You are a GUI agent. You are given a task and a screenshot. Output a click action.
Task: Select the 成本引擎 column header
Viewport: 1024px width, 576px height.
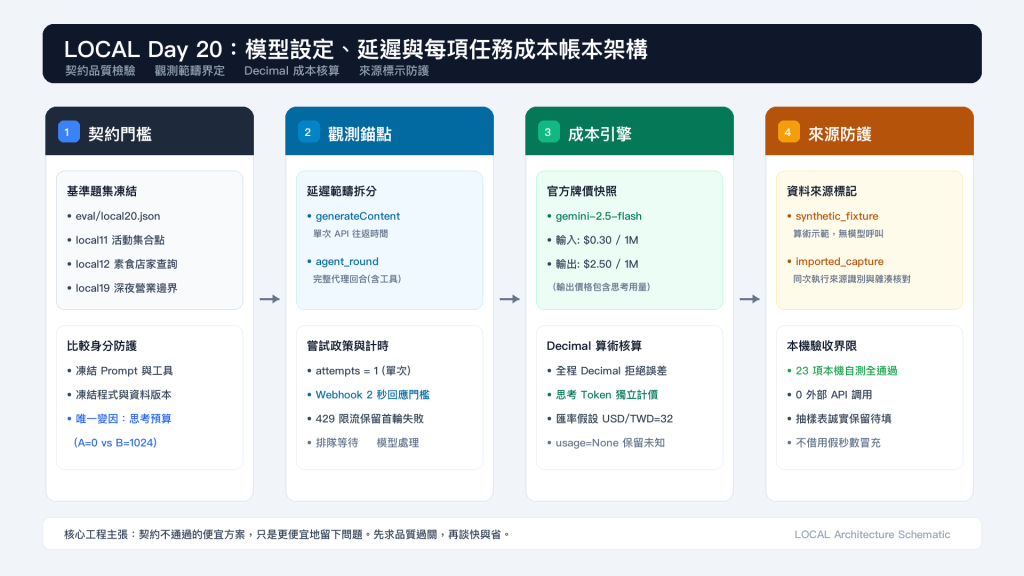(630, 131)
